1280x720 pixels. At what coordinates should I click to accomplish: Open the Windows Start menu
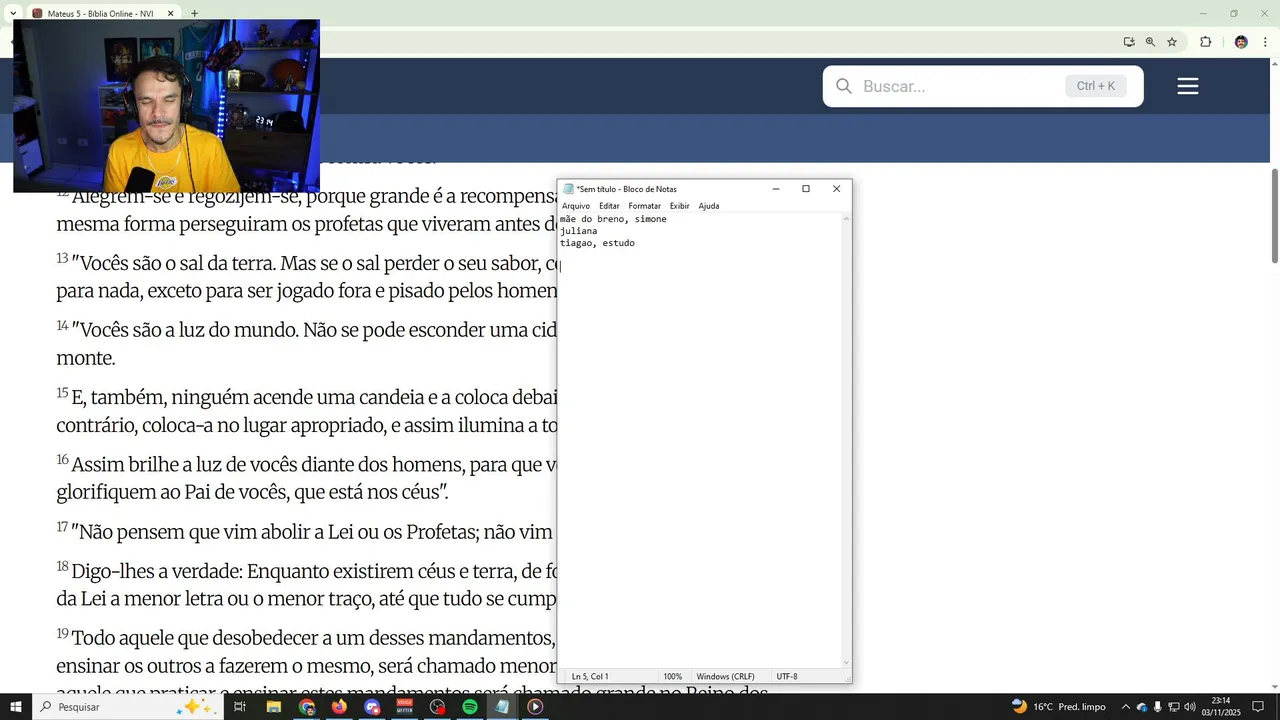coord(16,707)
